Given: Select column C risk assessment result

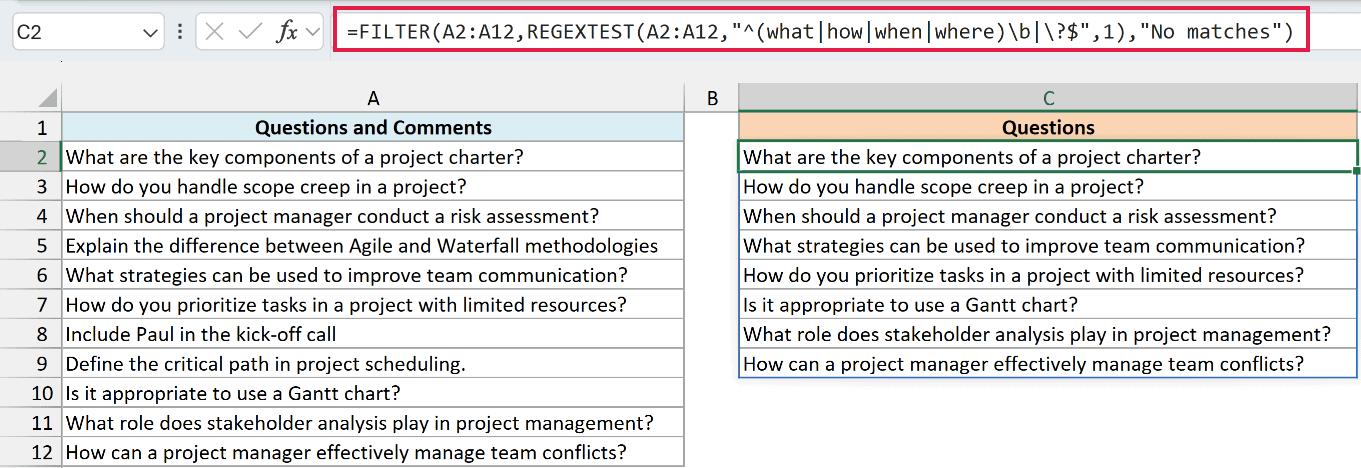Looking at the screenshot, I should coord(1049,216).
